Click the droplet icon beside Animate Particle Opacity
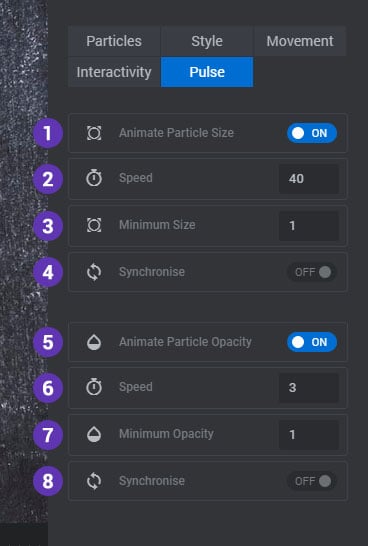Image resolution: width=368 pixels, height=546 pixels. pyautogui.click(x=94, y=342)
